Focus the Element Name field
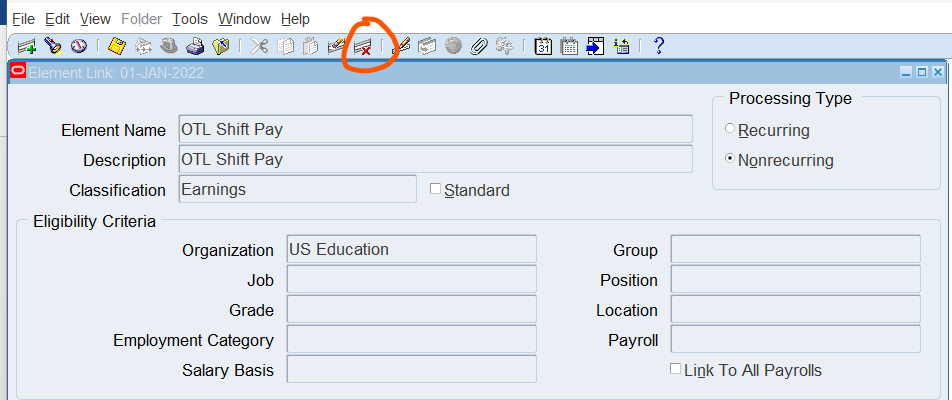 435,129
